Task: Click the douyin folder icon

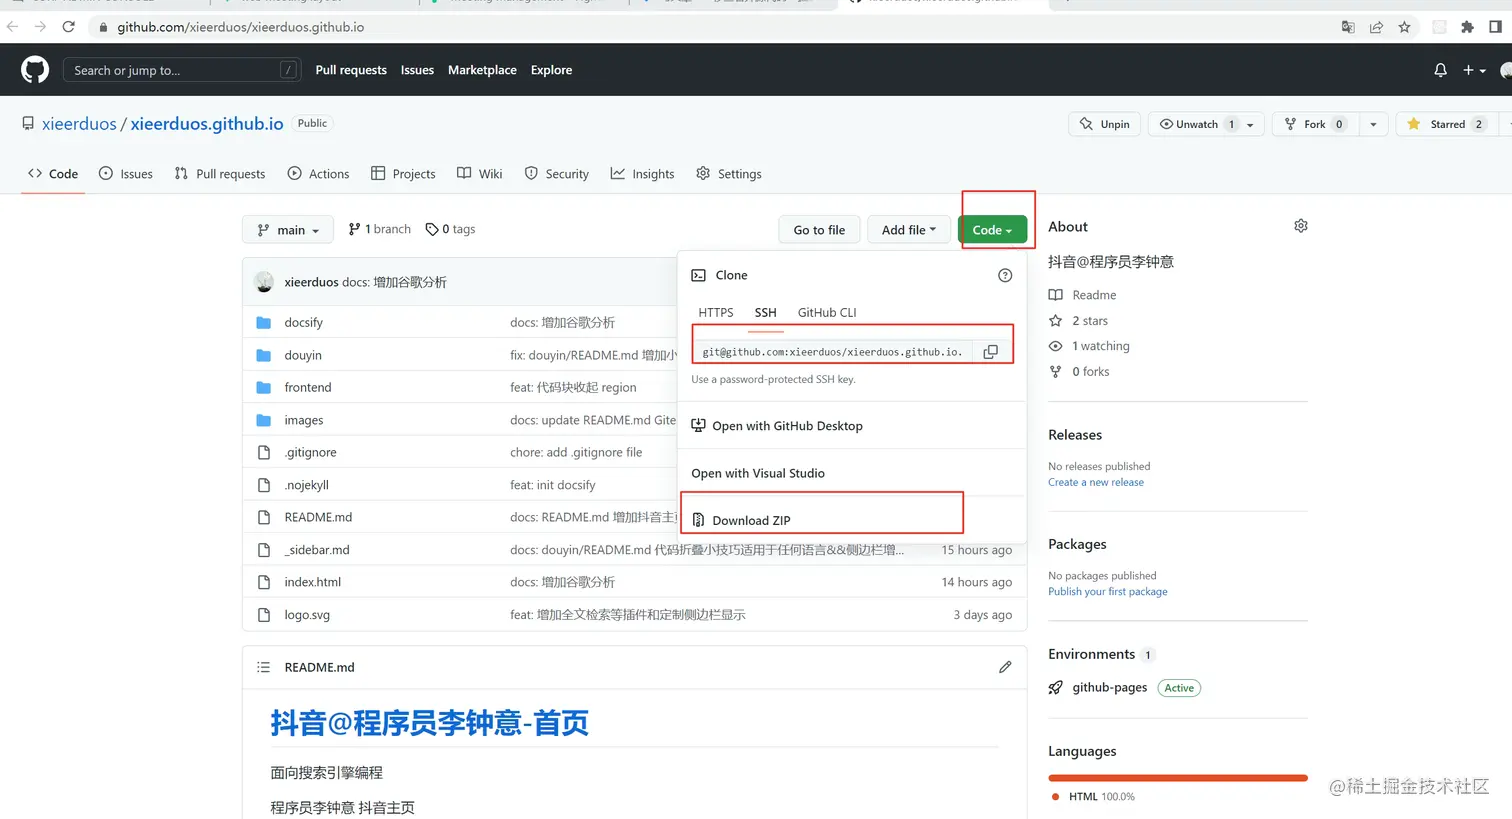Action: pos(264,355)
